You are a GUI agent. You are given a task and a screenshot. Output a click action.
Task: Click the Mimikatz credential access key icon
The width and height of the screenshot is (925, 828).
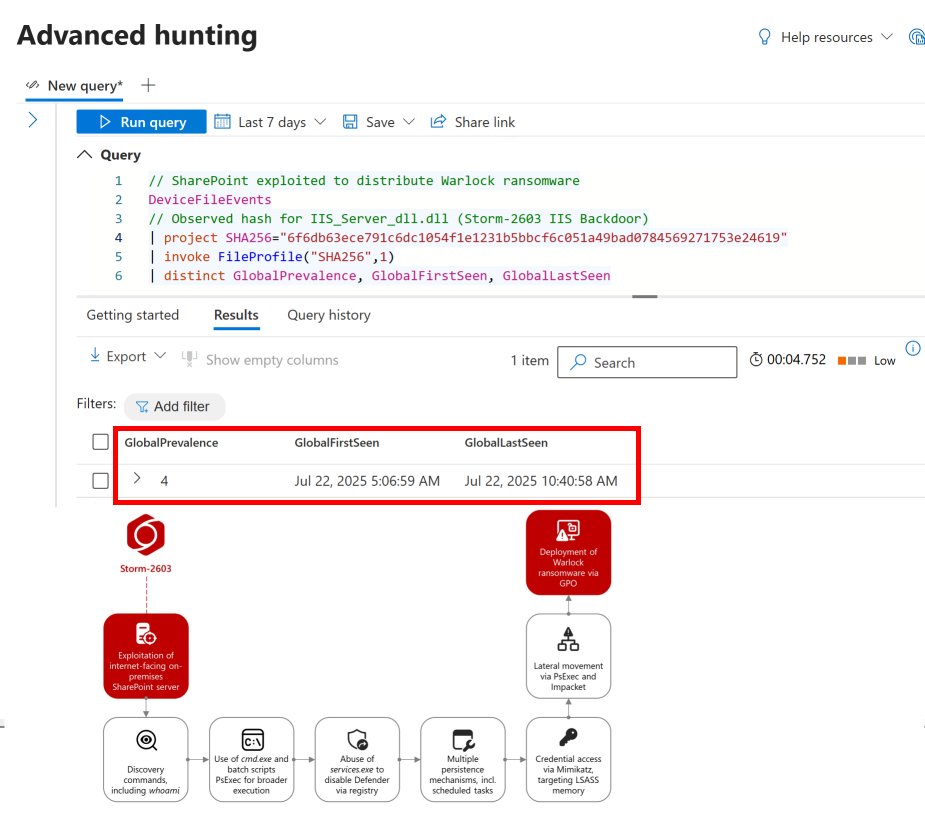568,737
